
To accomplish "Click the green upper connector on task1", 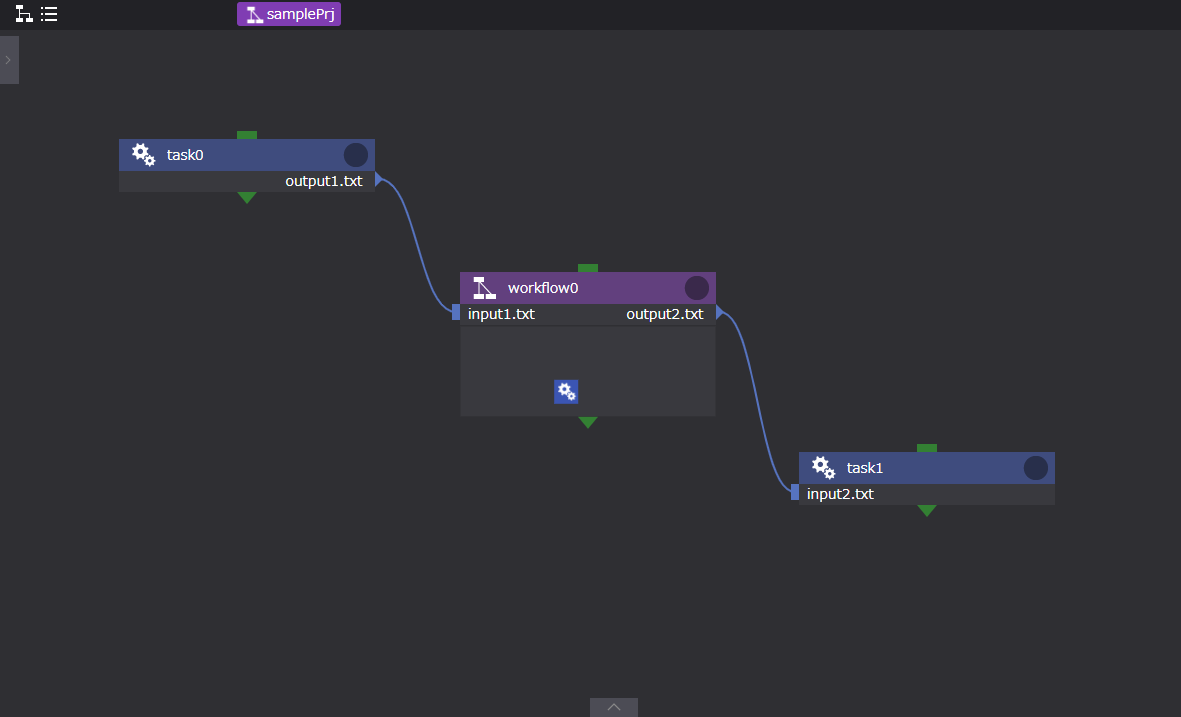I will (x=927, y=448).
